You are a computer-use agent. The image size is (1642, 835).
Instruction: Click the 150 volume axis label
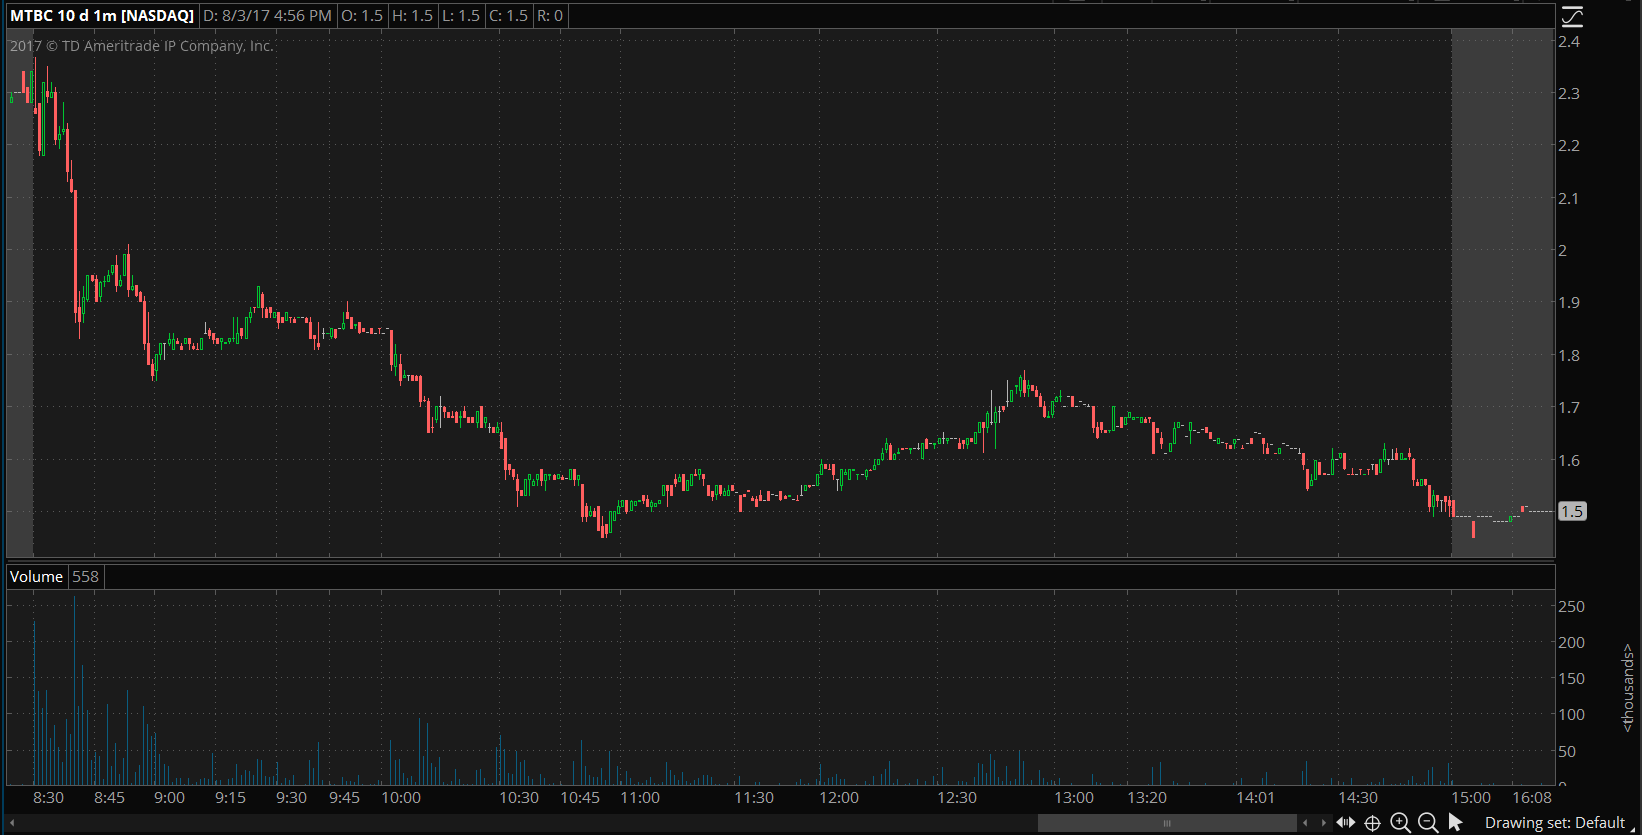pos(1571,678)
